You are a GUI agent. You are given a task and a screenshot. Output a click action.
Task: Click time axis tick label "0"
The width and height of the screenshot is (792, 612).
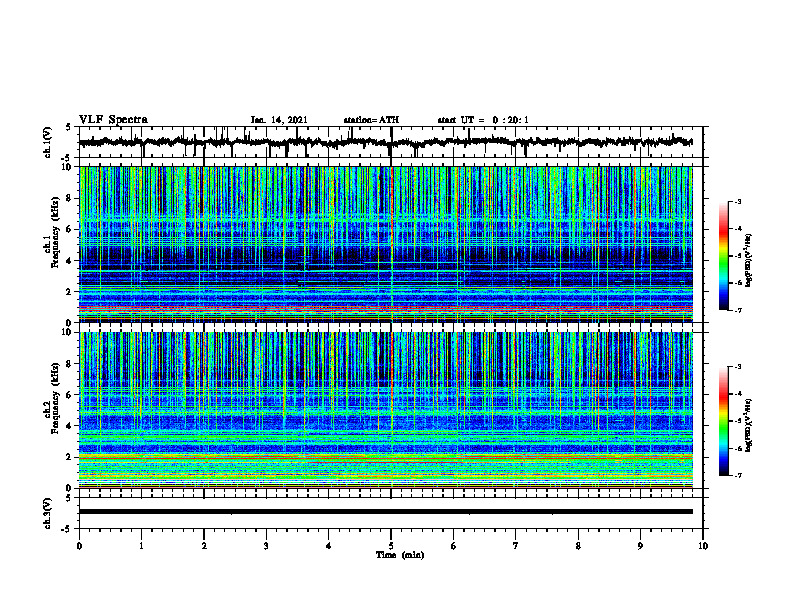pyautogui.click(x=79, y=546)
